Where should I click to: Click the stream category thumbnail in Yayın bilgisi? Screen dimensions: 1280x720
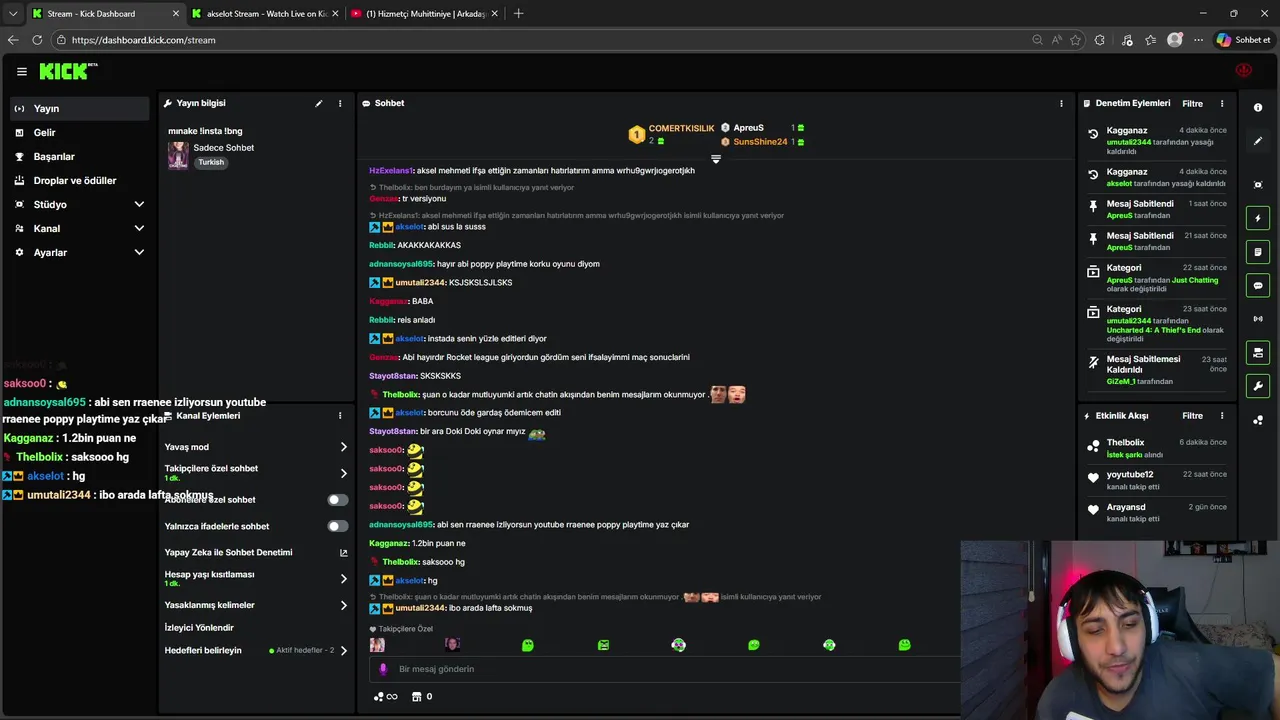[x=178, y=155]
